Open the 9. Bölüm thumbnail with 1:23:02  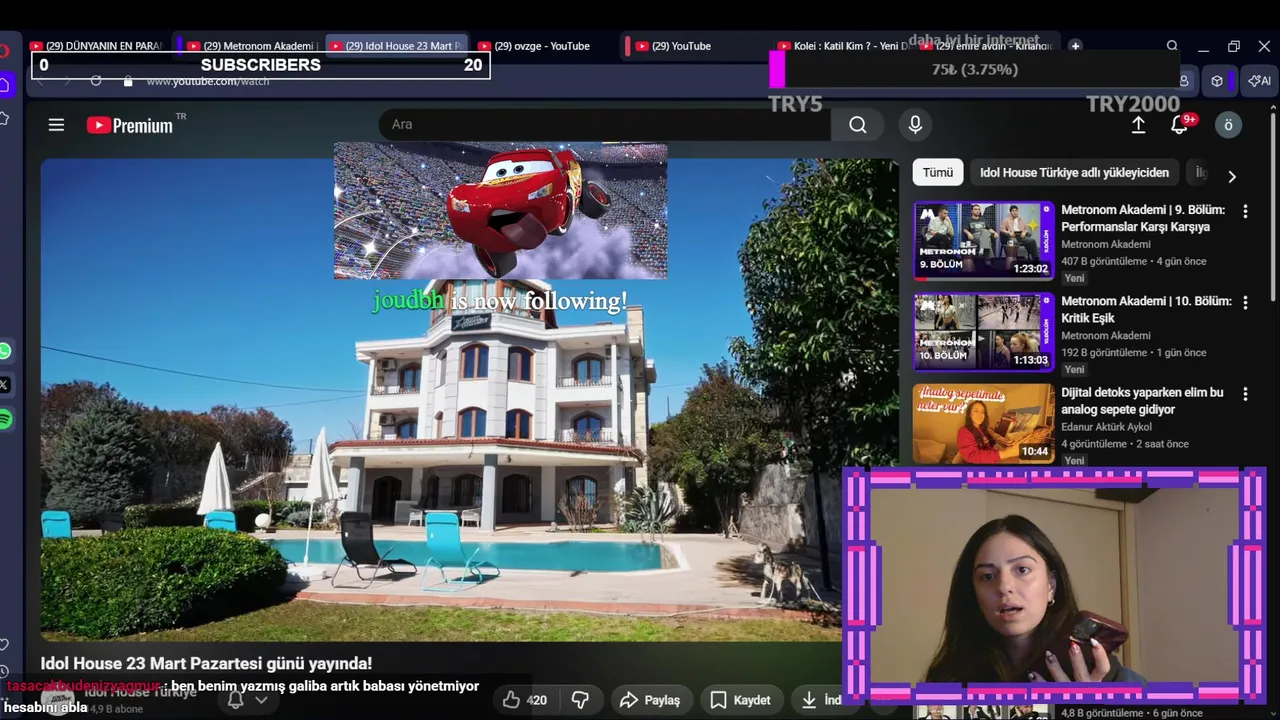(983, 240)
